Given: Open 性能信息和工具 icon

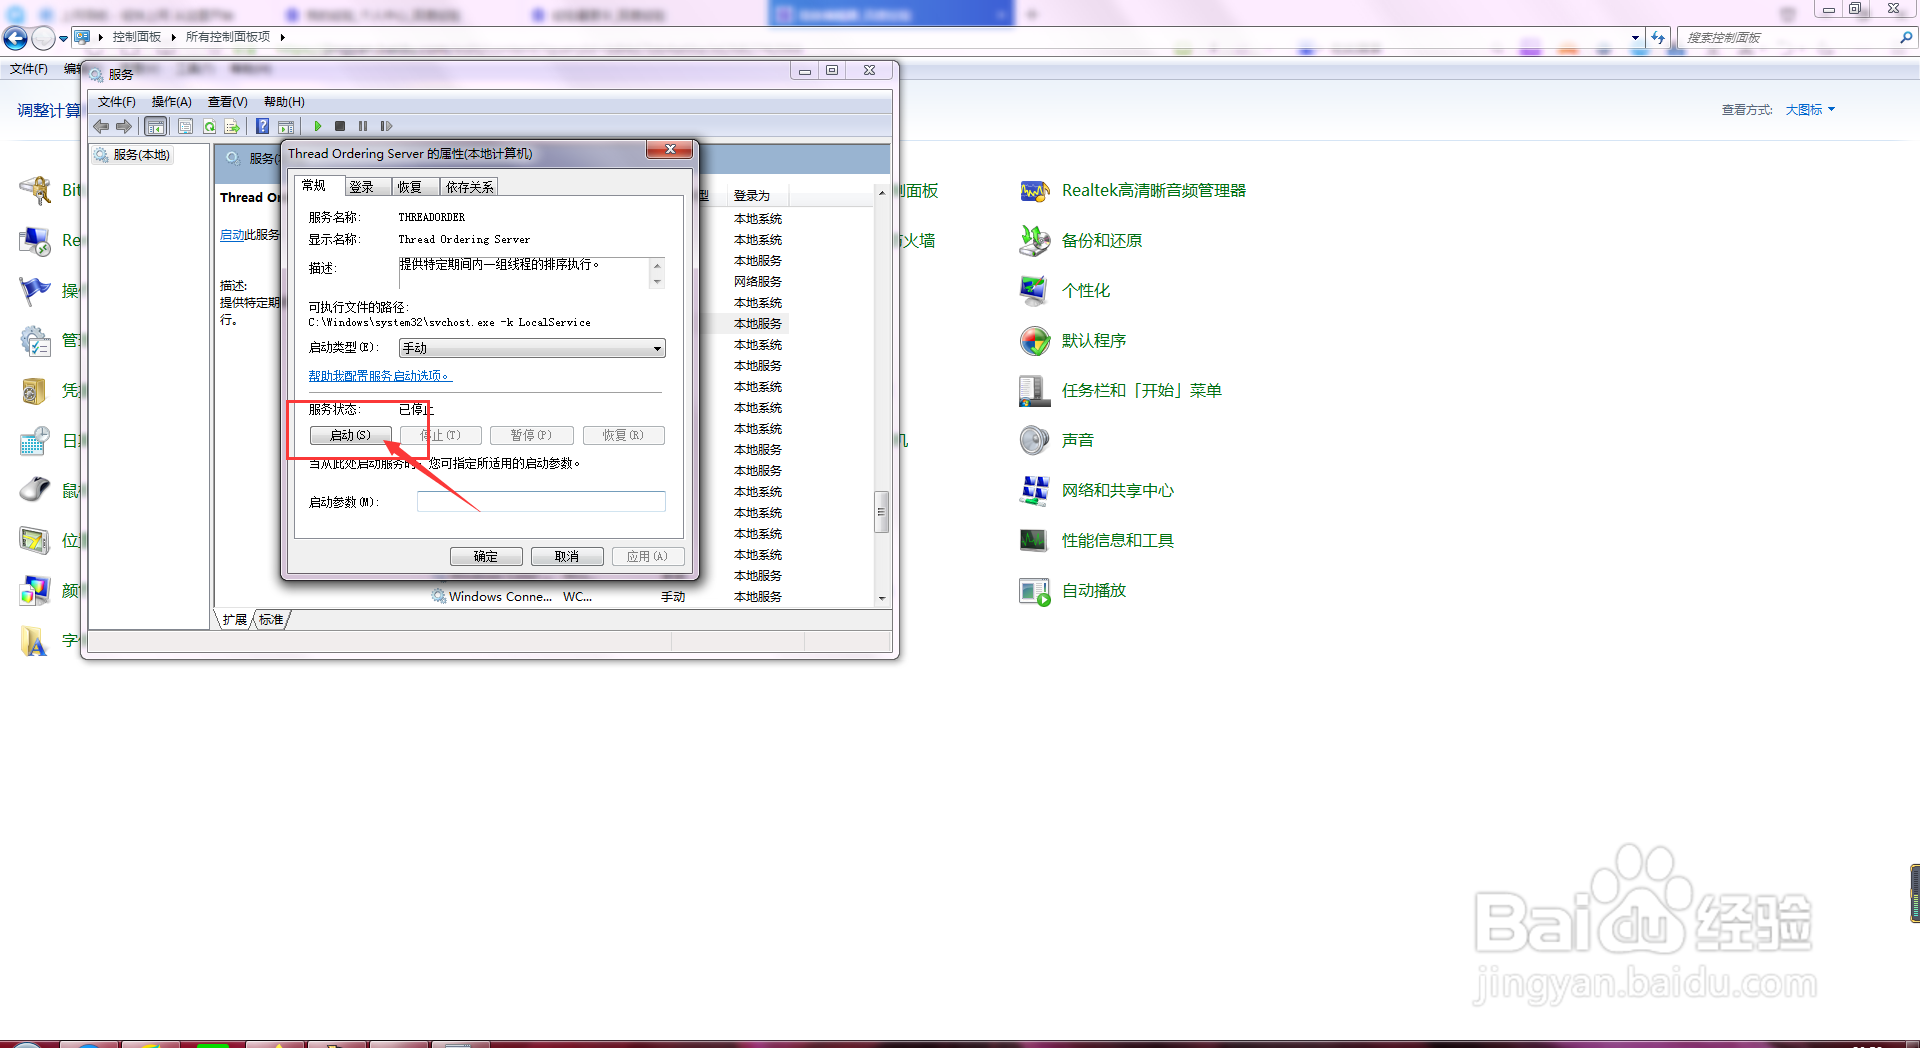Looking at the screenshot, I should [1034, 541].
